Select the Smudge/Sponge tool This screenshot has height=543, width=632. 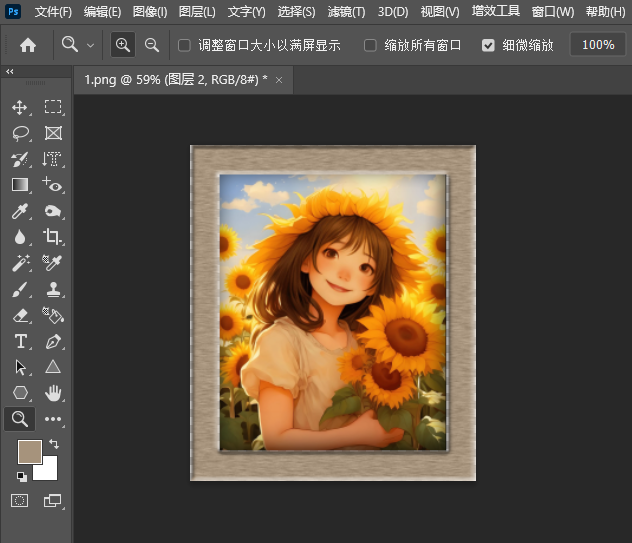(x=53, y=211)
